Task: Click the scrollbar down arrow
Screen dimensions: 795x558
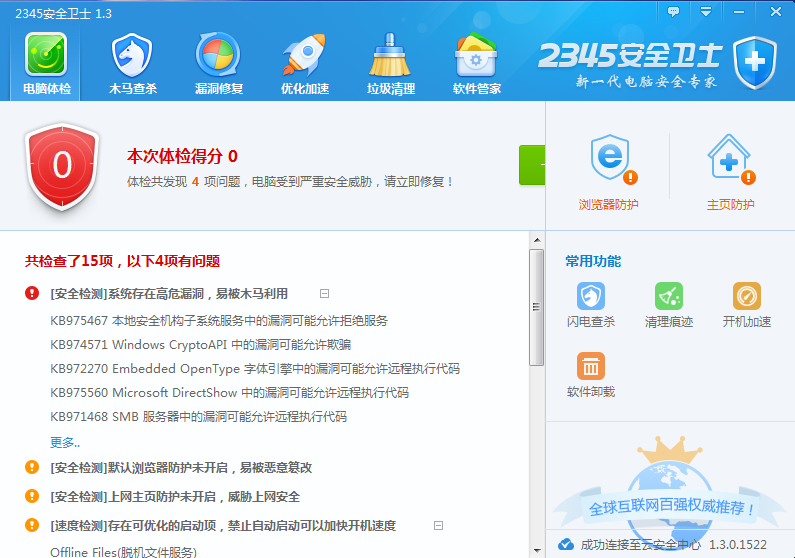Action: point(537,551)
